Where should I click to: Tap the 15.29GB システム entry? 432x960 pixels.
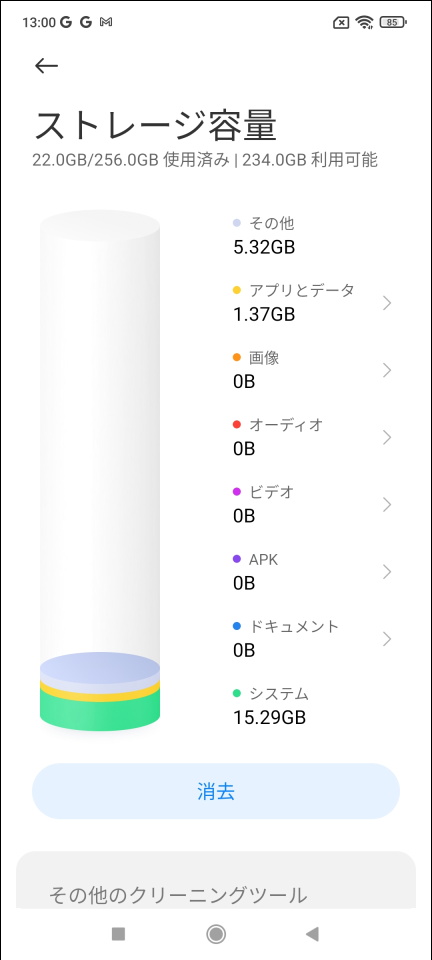pyautogui.click(x=270, y=705)
